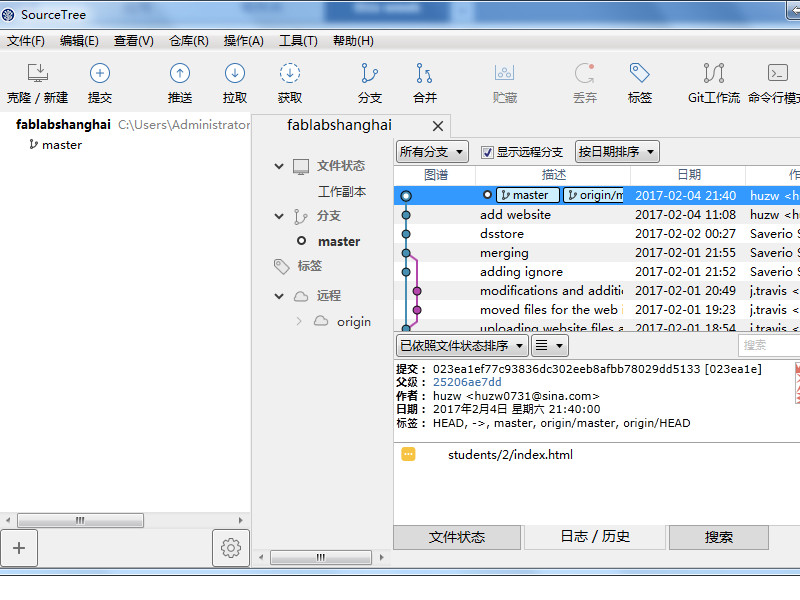Click the bookmarks panel horizontal scrollbar thumb

80,520
